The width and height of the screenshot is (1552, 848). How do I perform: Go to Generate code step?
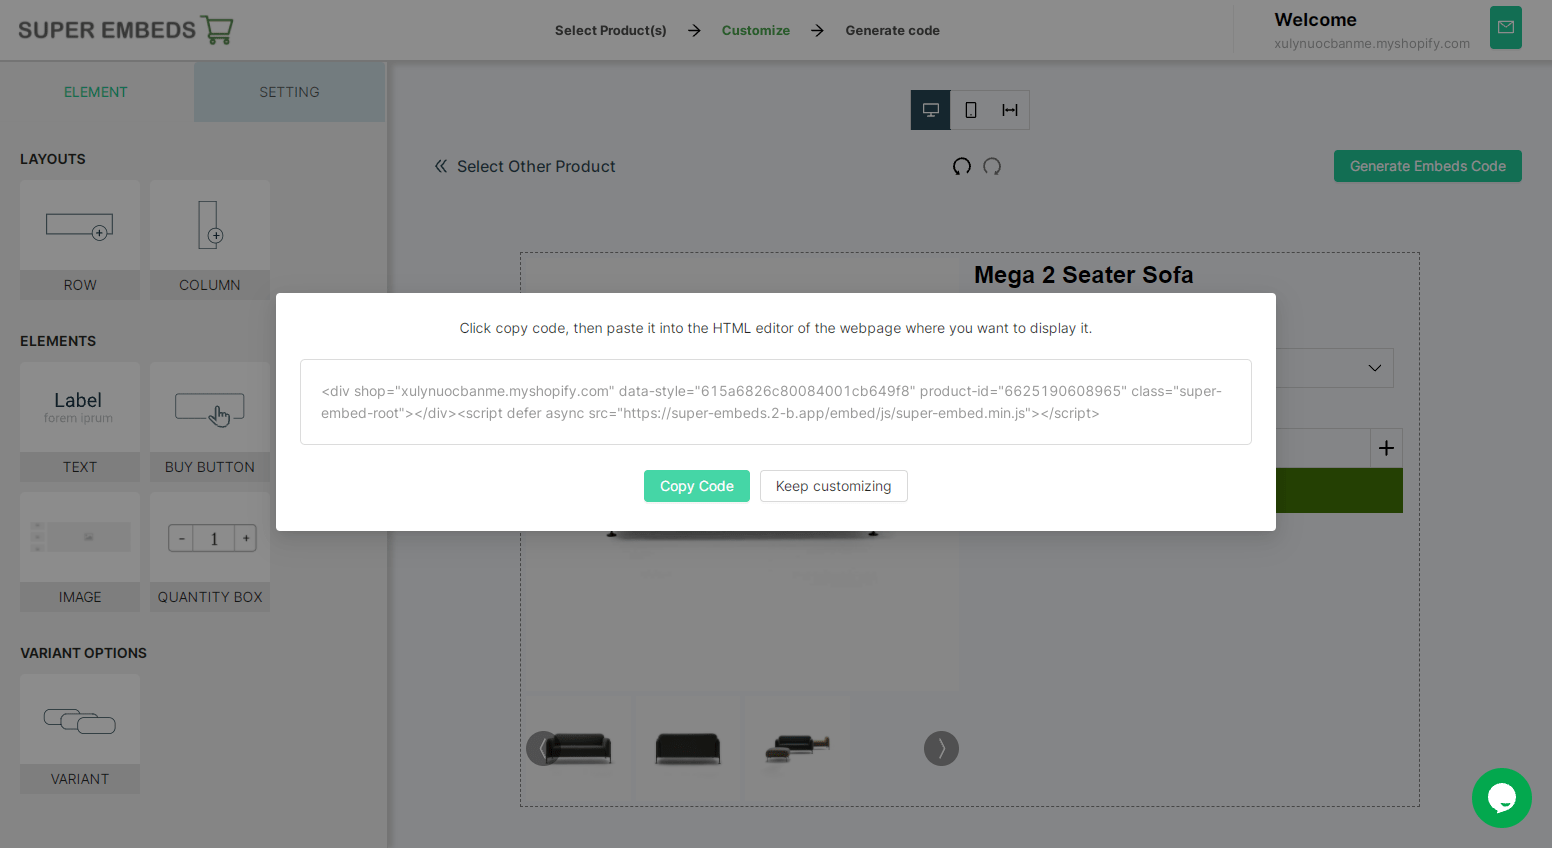pyautogui.click(x=893, y=30)
